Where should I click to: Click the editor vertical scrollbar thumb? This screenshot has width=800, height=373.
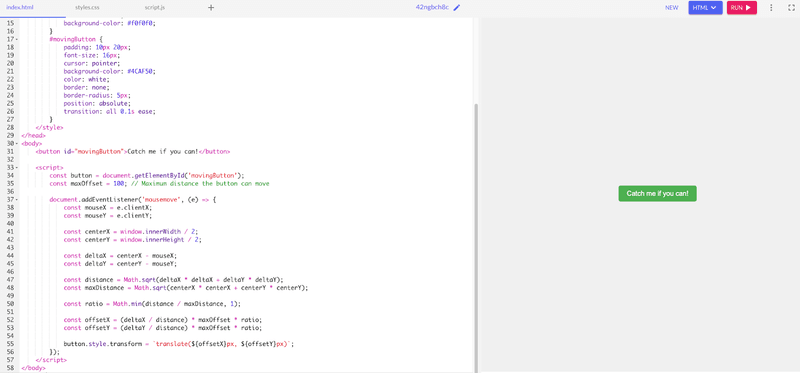point(476,237)
